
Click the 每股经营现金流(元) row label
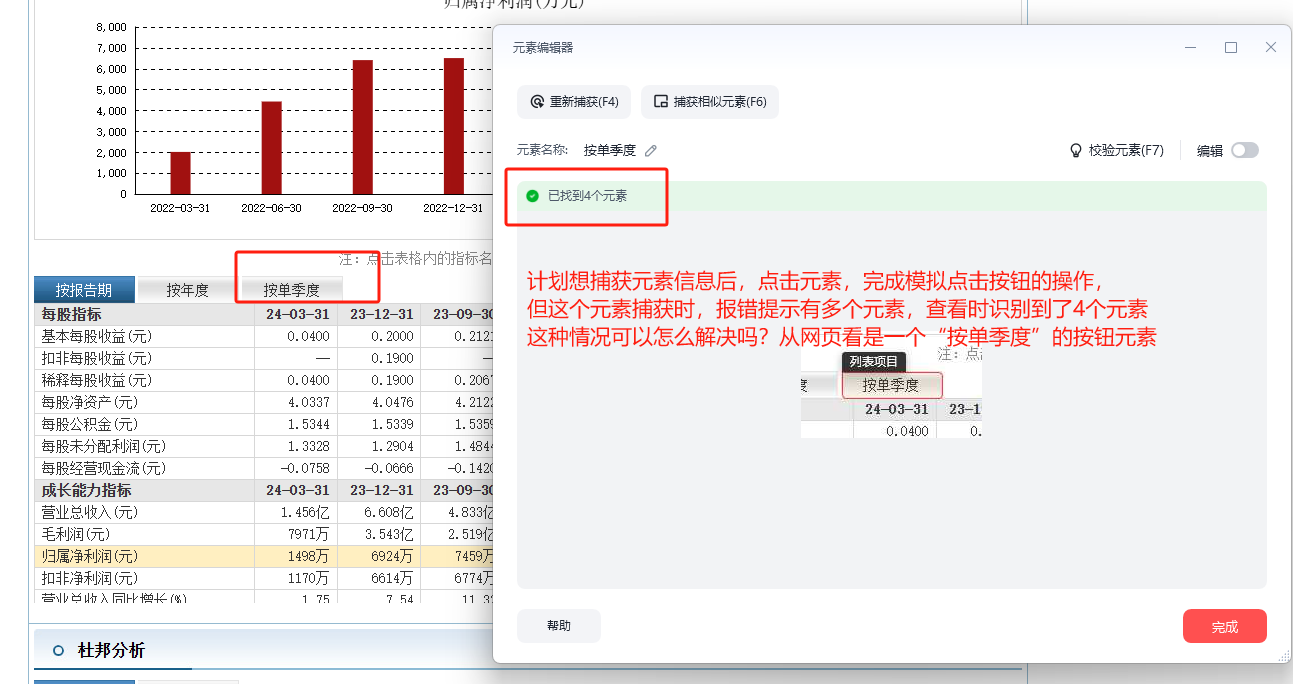[x=103, y=468]
